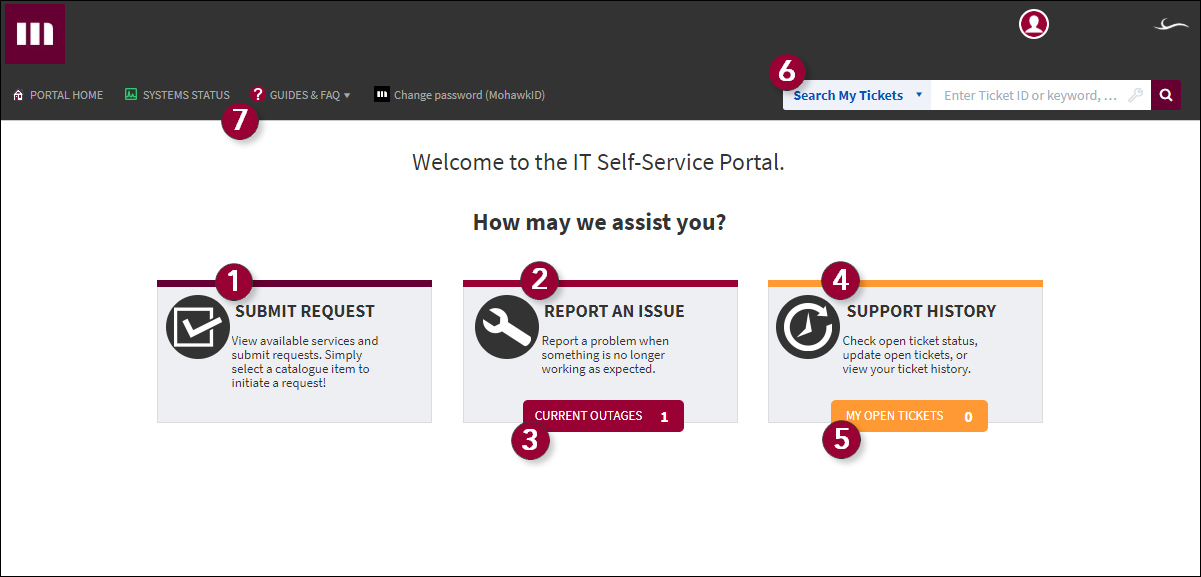The height and width of the screenshot is (577, 1201).
Task: Click the Submit Request checkmark icon
Action: point(197,326)
